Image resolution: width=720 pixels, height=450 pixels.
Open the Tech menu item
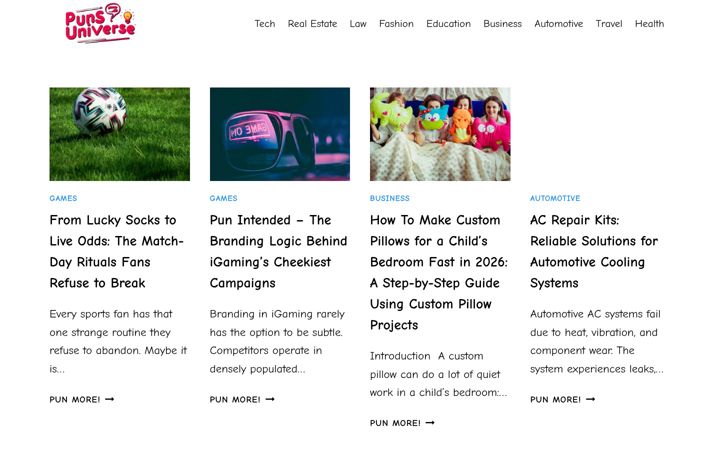pyautogui.click(x=265, y=23)
